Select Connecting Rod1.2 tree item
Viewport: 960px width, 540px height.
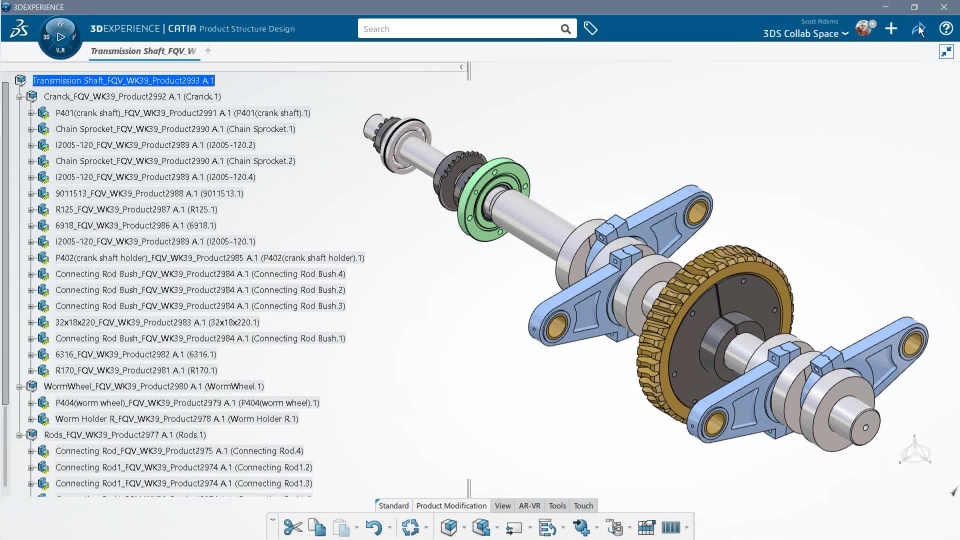pos(184,467)
